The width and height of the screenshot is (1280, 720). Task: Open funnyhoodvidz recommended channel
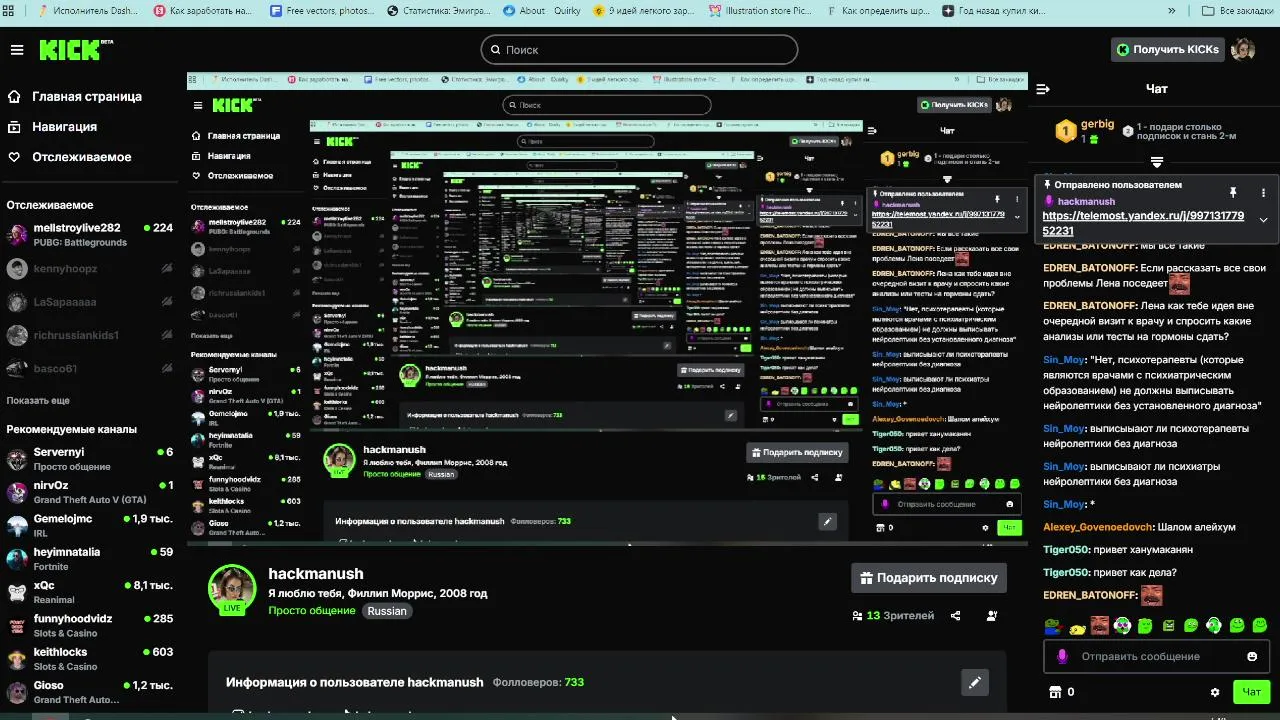(90, 625)
